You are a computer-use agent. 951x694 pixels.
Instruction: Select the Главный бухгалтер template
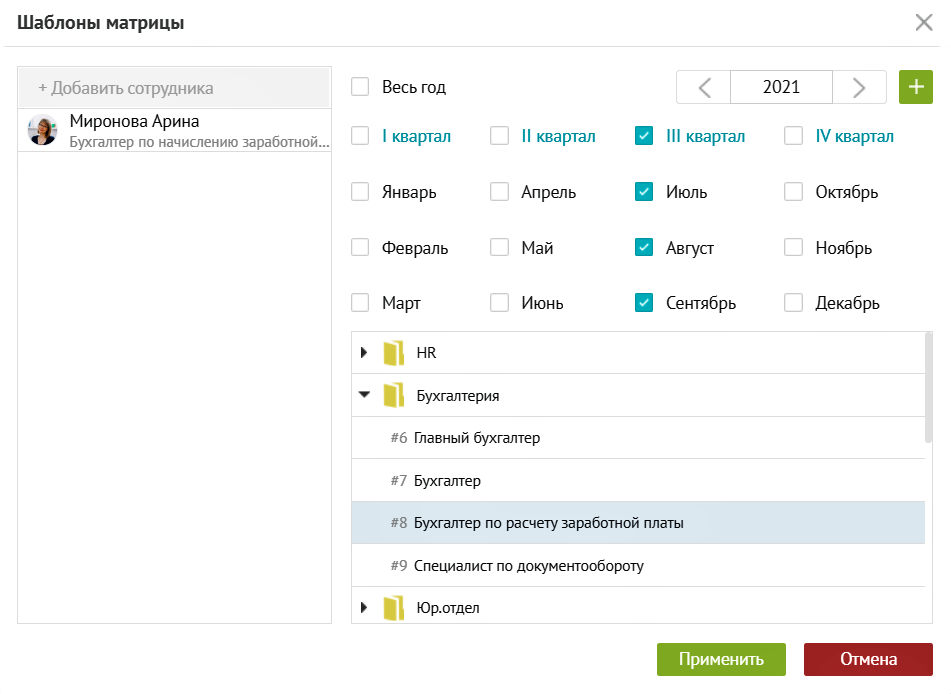point(477,438)
